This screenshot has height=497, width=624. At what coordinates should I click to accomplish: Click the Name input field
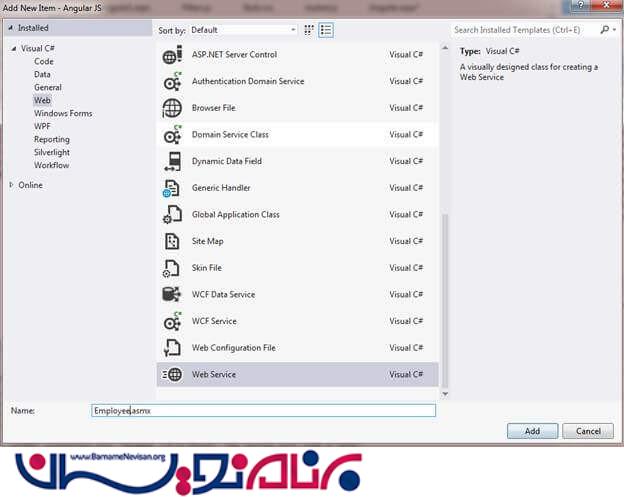(x=263, y=411)
